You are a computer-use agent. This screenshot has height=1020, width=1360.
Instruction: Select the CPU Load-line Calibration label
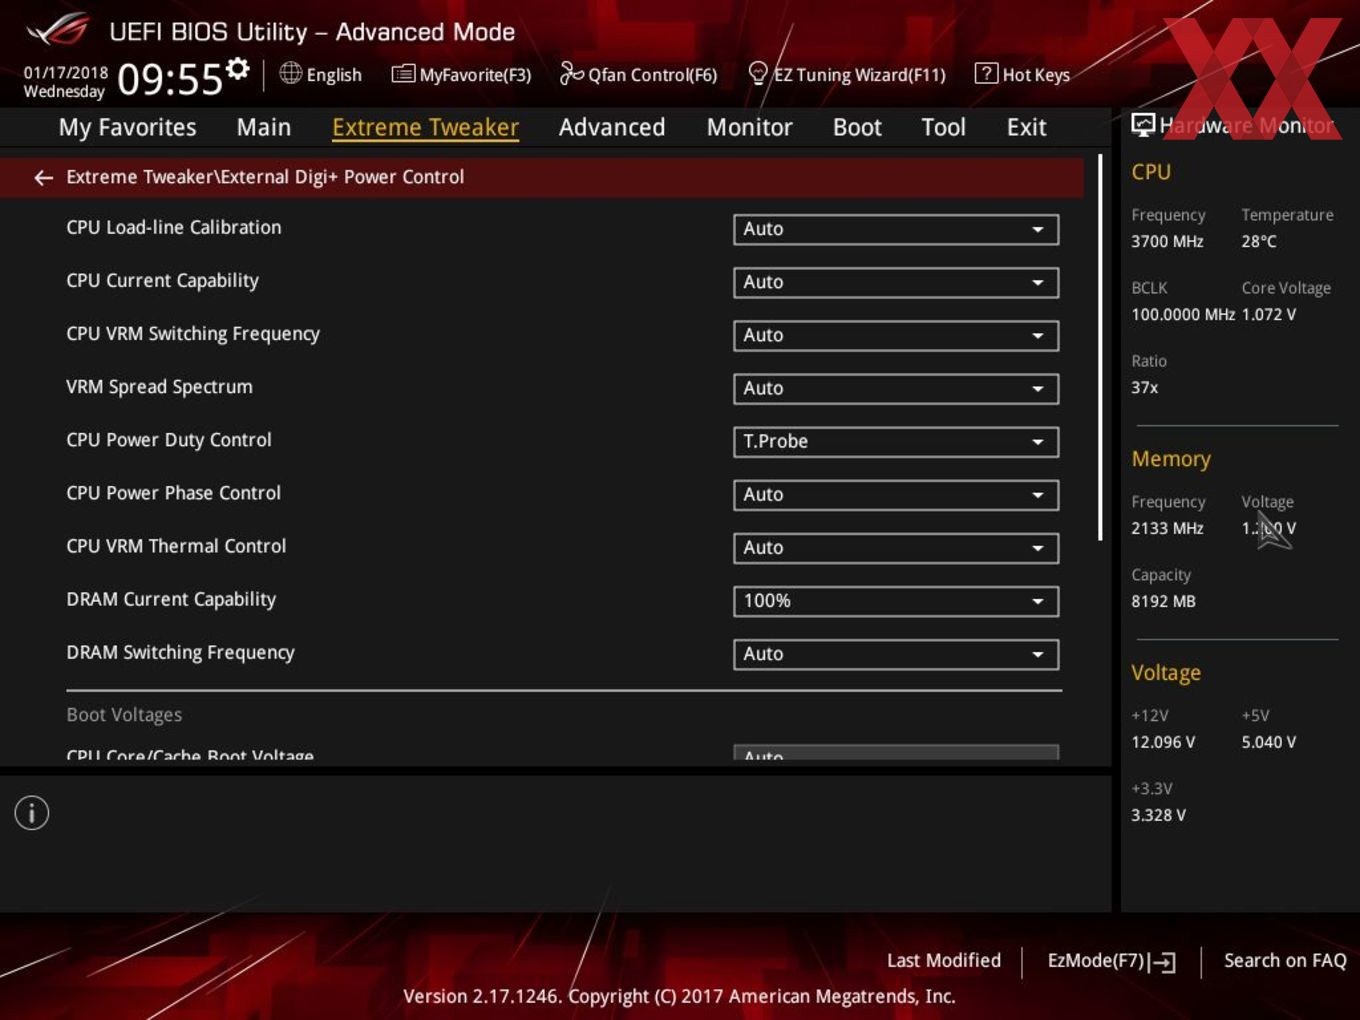[x=174, y=227]
